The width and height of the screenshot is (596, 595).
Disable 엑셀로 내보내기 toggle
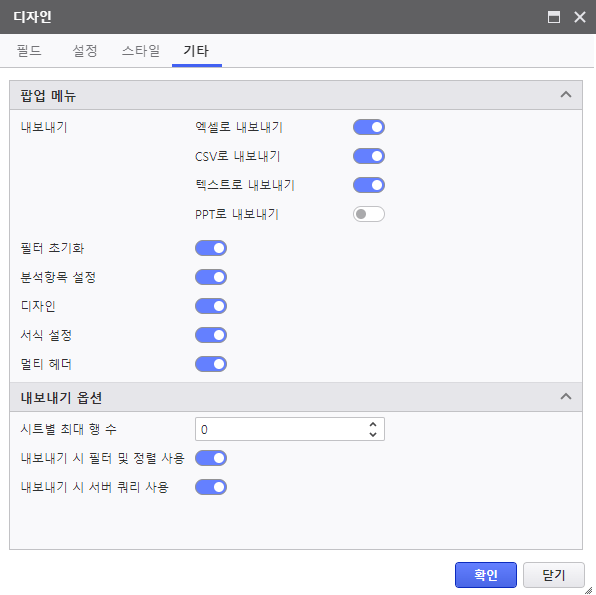click(369, 127)
